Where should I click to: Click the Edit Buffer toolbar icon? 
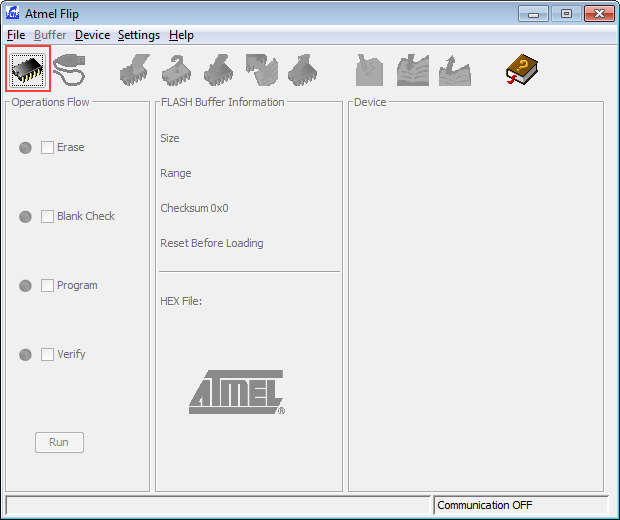coord(369,70)
